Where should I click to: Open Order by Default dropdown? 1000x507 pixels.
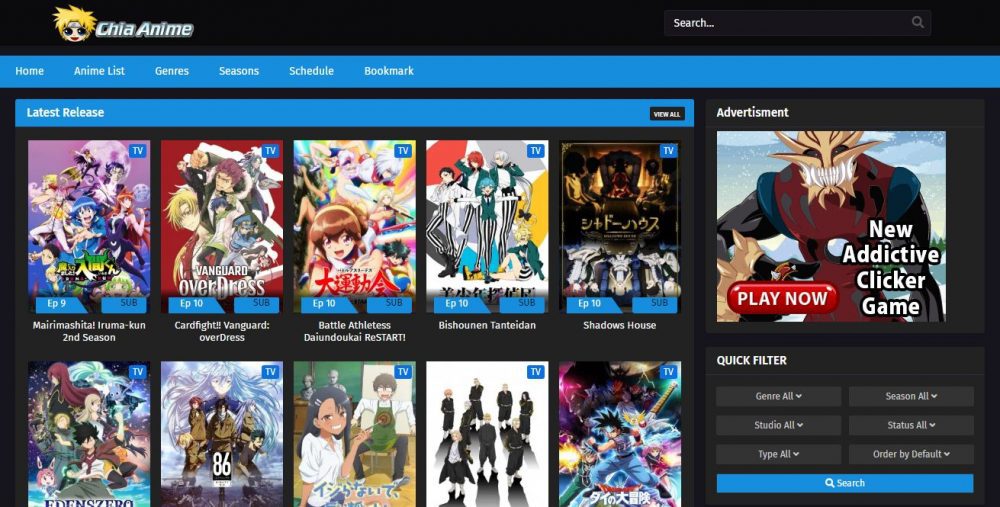pyautogui.click(x=911, y=454)
